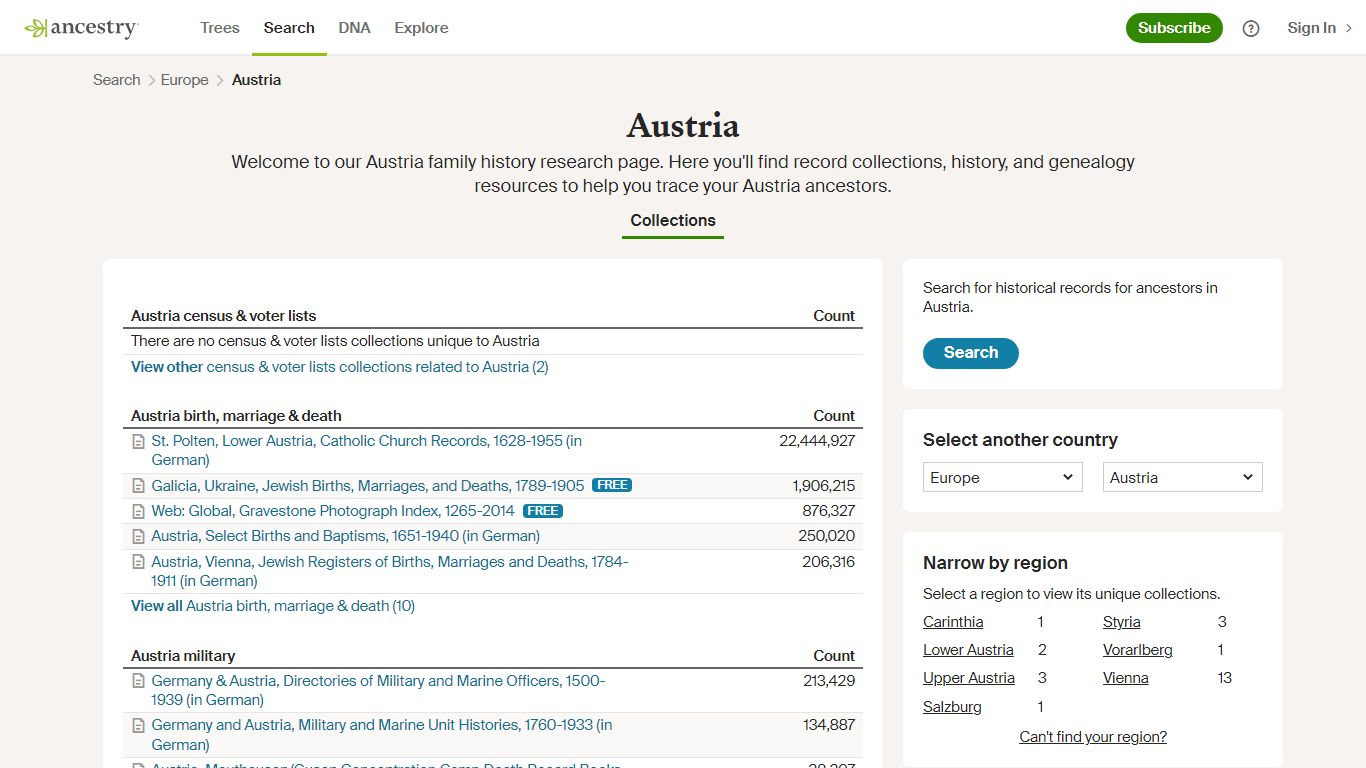
Task: Click the document icon beside Austria Select Births
Action: pos(139,536)
